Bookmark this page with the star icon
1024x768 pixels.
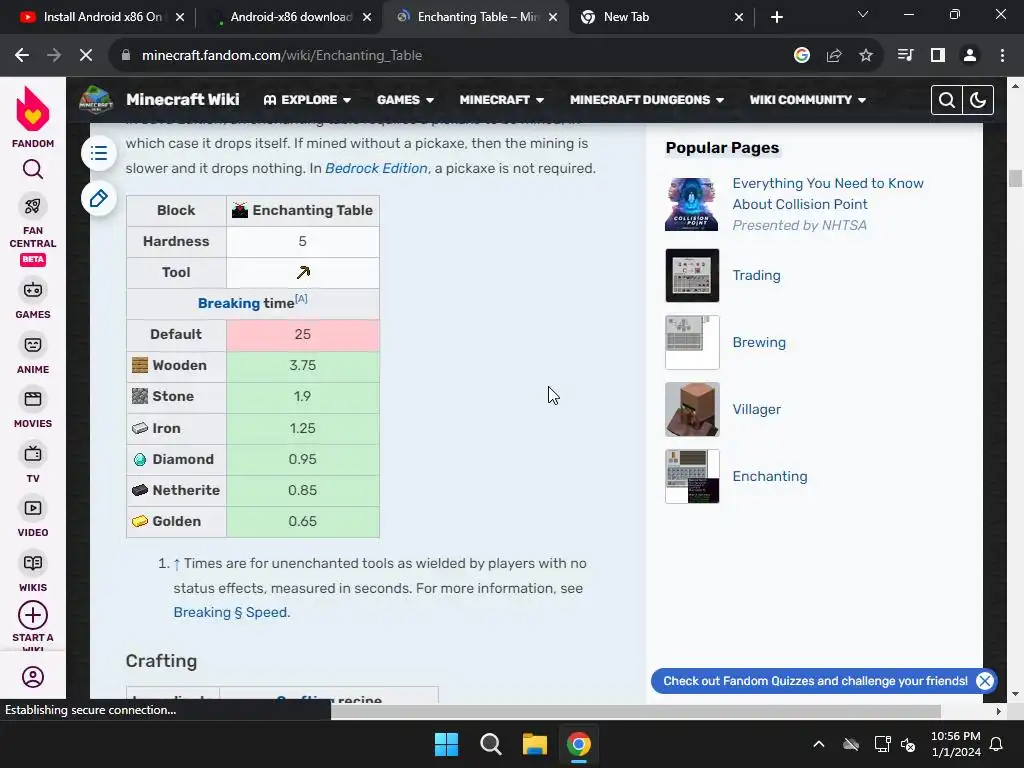click(866, 56)
